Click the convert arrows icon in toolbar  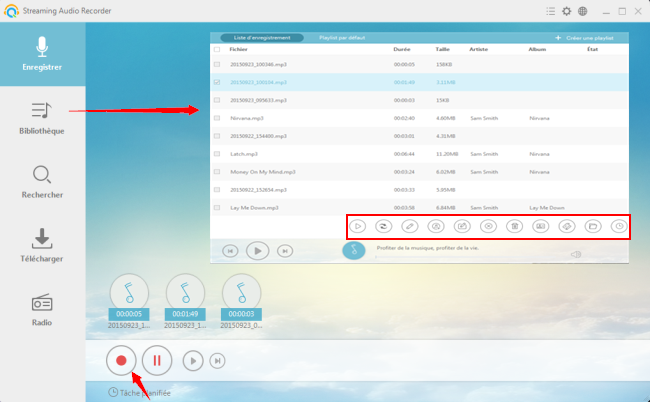383,226
